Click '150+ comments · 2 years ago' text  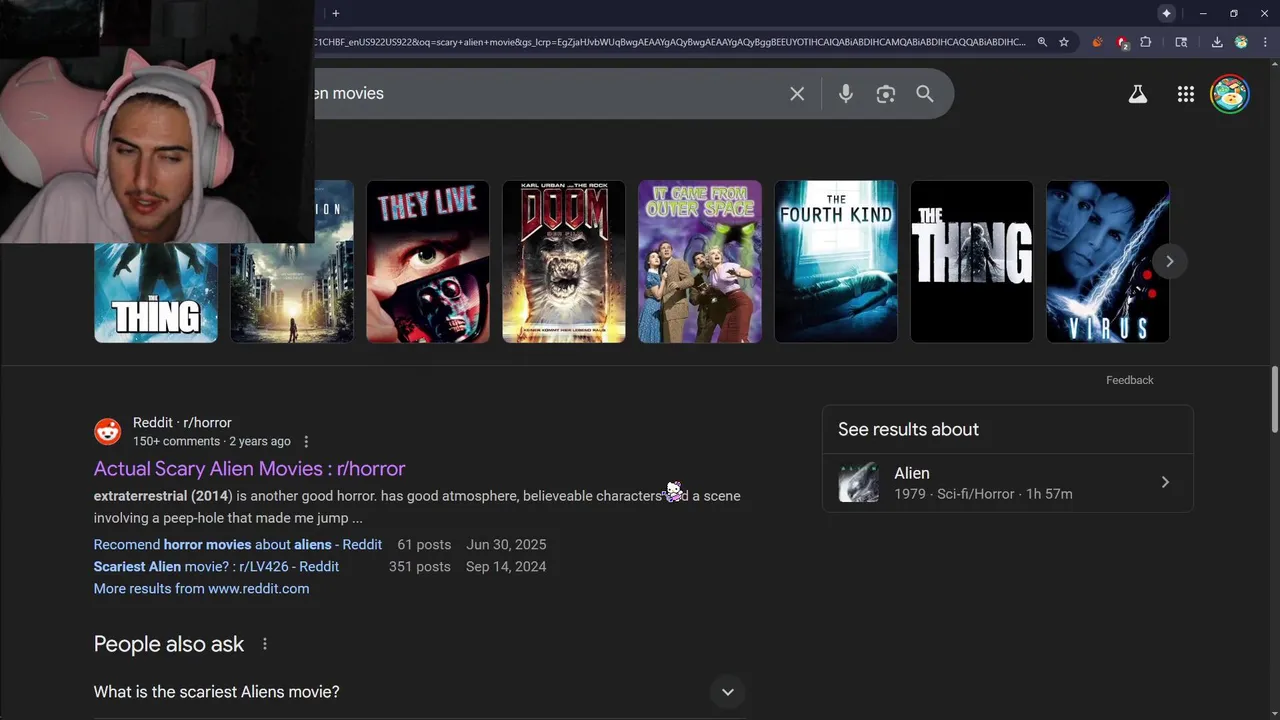212,441
